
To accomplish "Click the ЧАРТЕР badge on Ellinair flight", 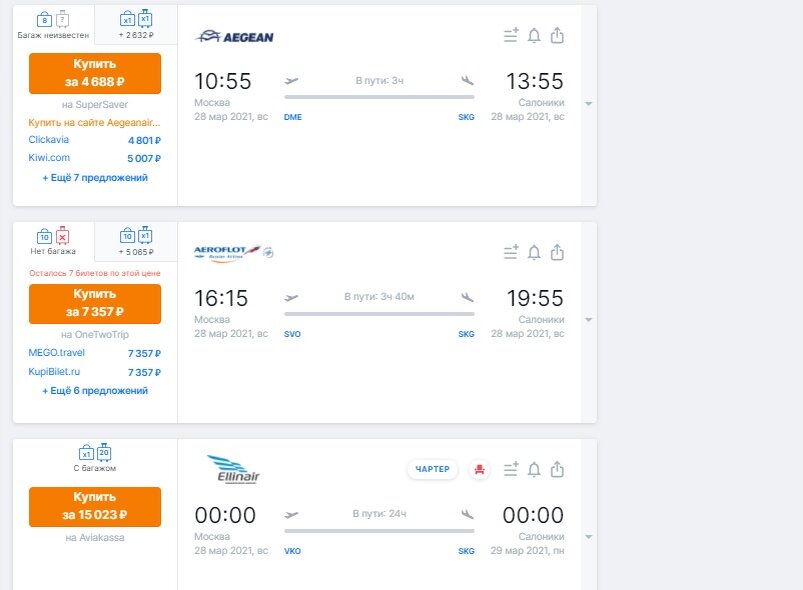I will [x=432, y=469].
